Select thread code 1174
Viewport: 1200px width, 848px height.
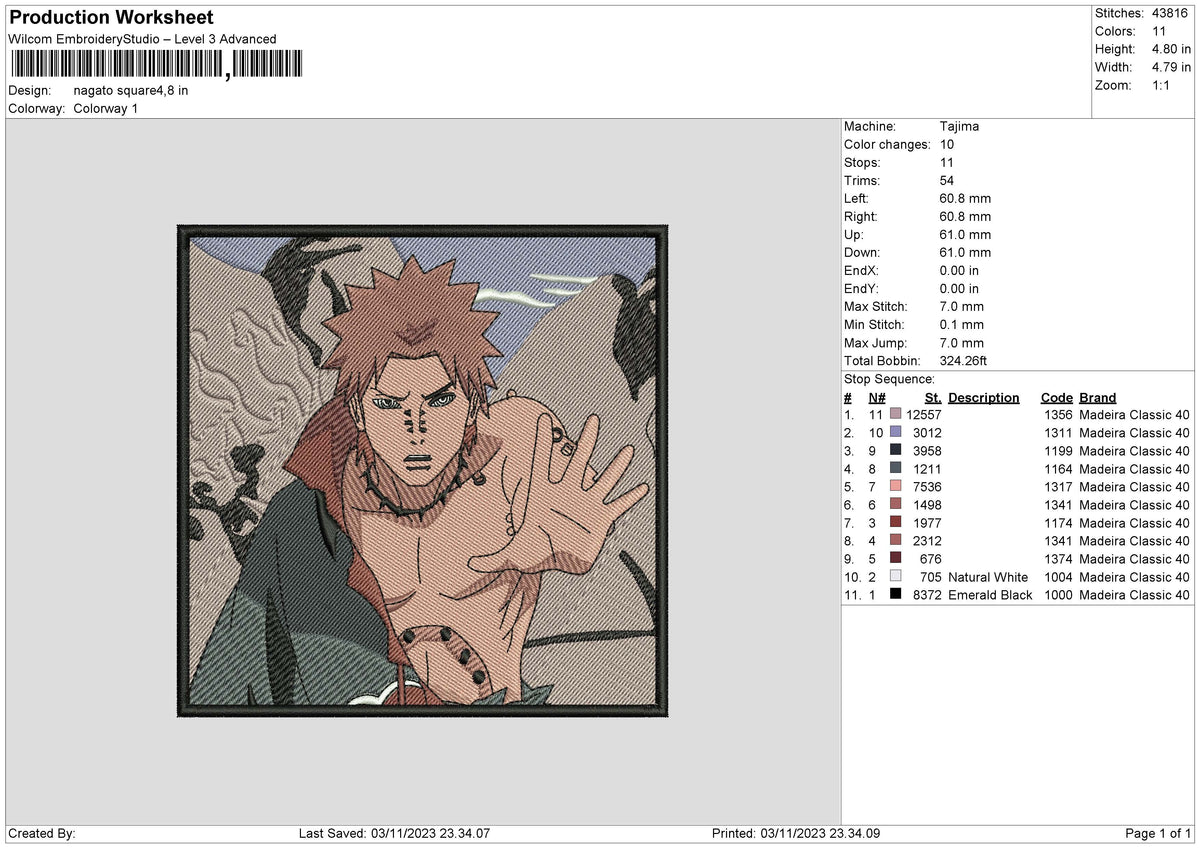(1058, 523)
